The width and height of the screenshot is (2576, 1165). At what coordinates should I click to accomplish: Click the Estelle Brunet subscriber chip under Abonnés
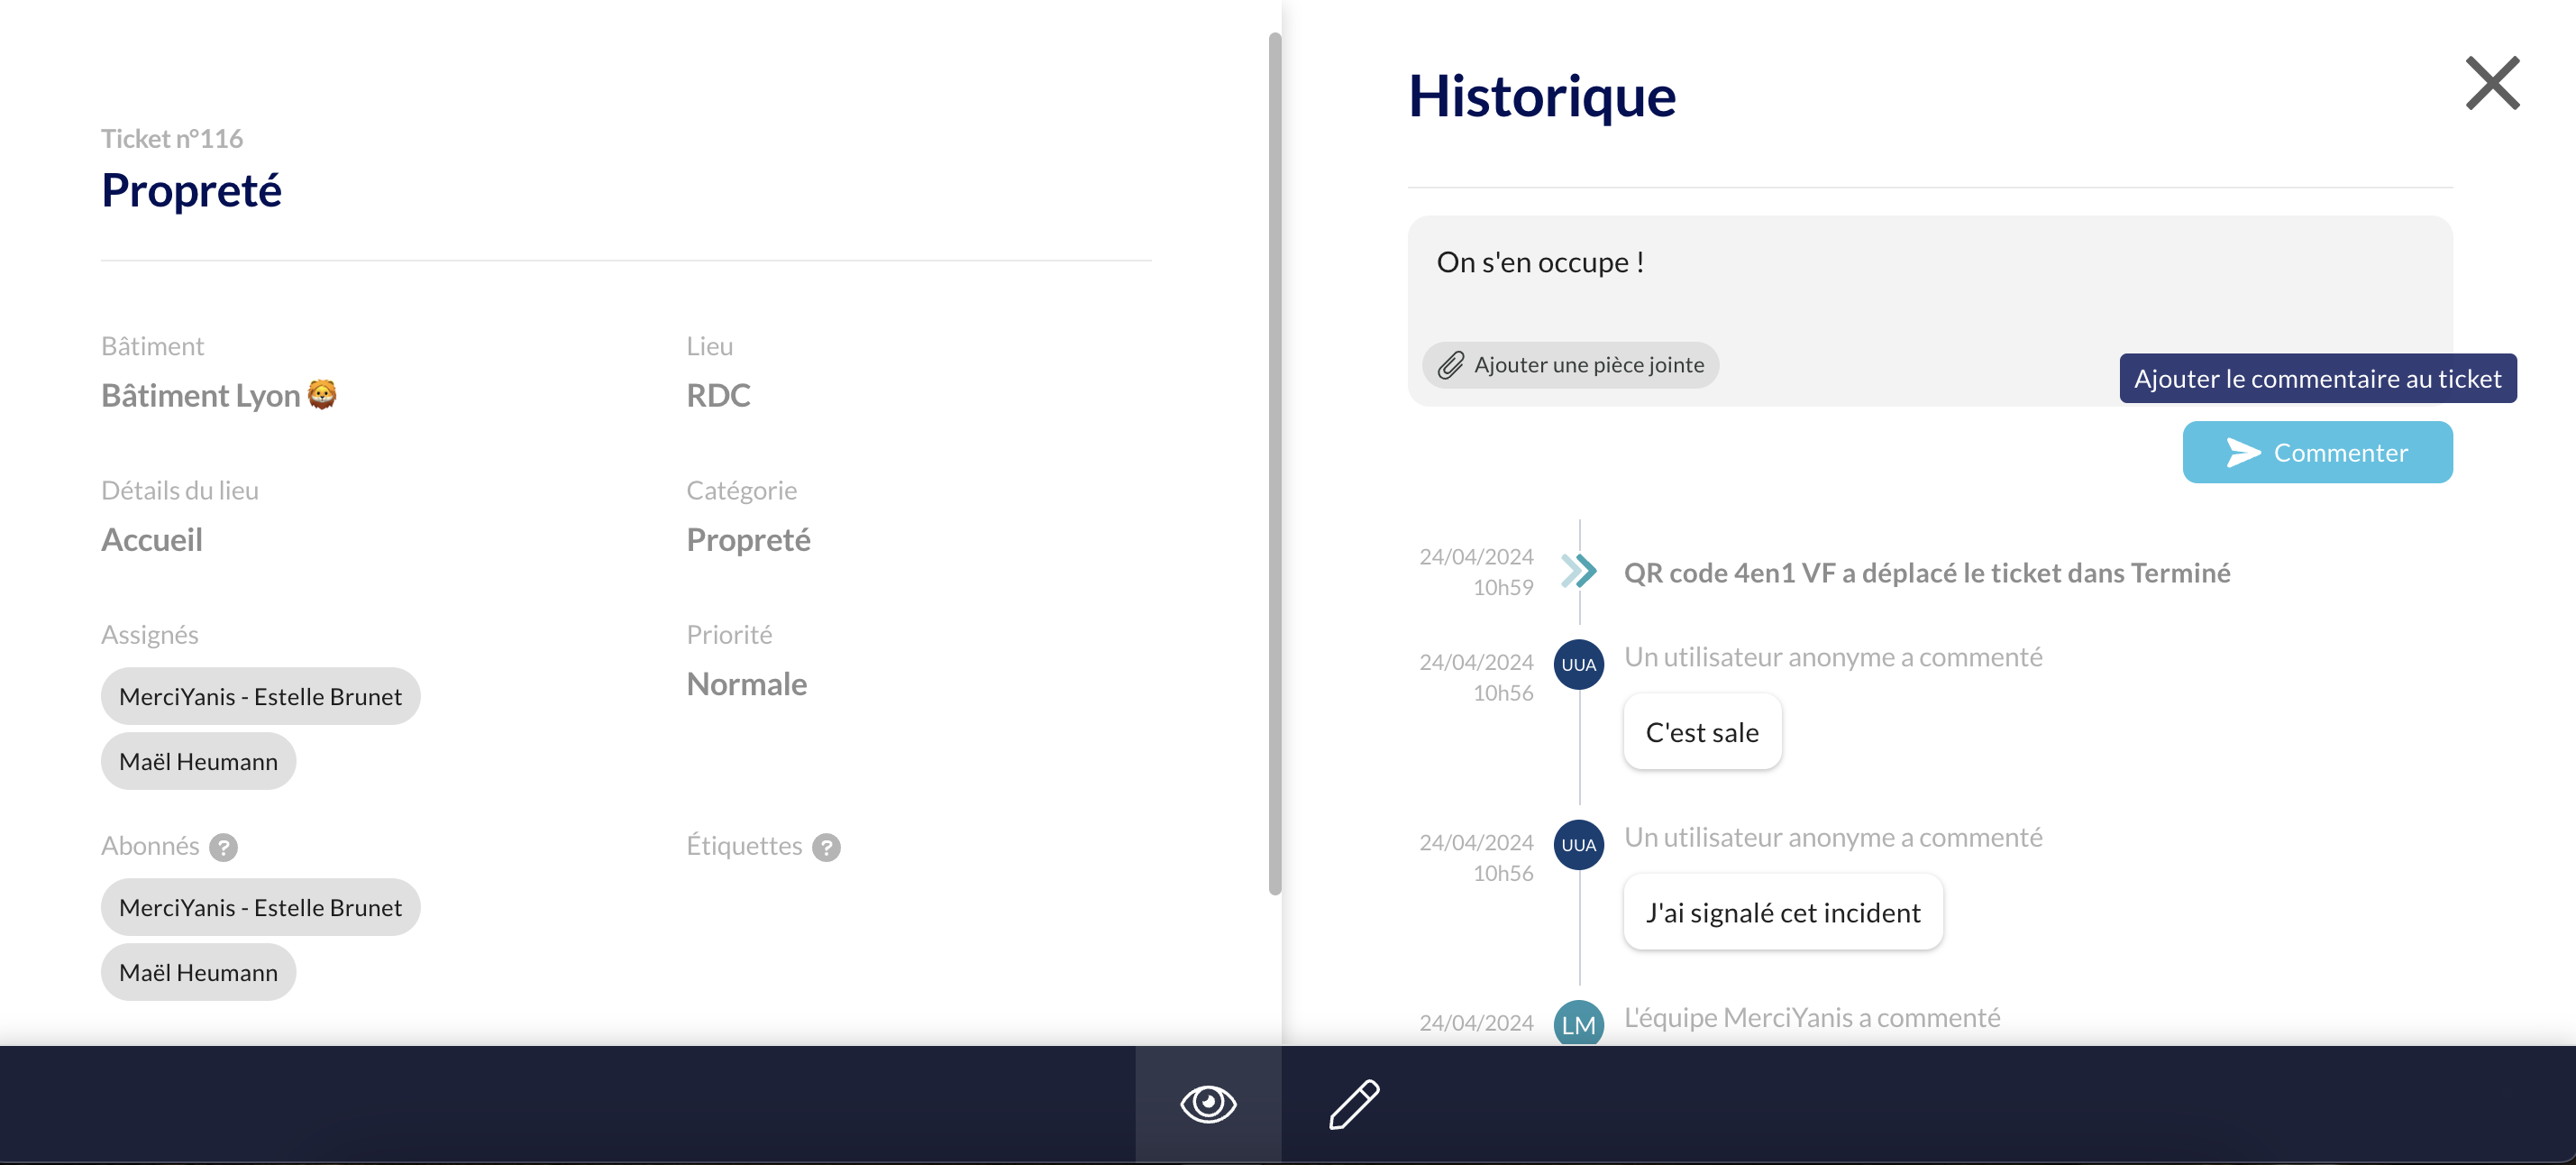[260, 907]
